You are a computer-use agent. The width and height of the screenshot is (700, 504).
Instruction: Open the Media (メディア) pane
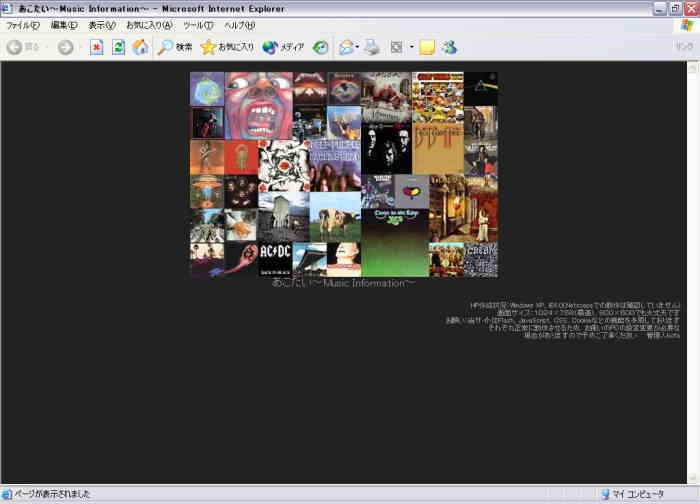[283, 47]
